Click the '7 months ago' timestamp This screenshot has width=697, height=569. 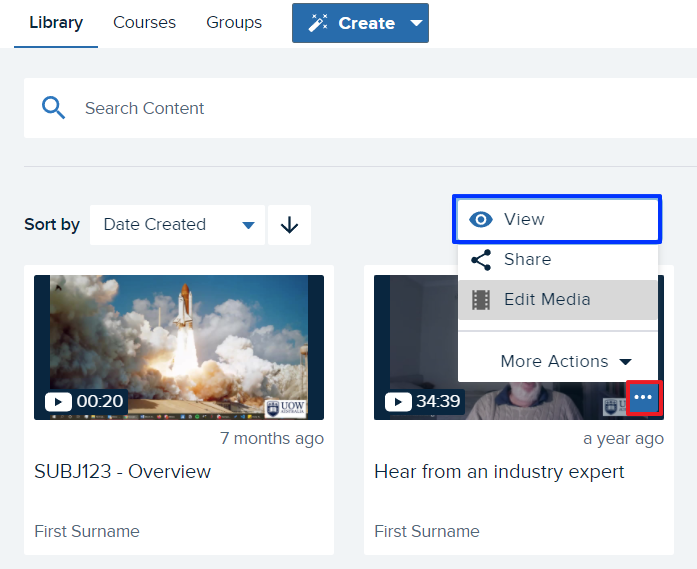coord(272,438)
